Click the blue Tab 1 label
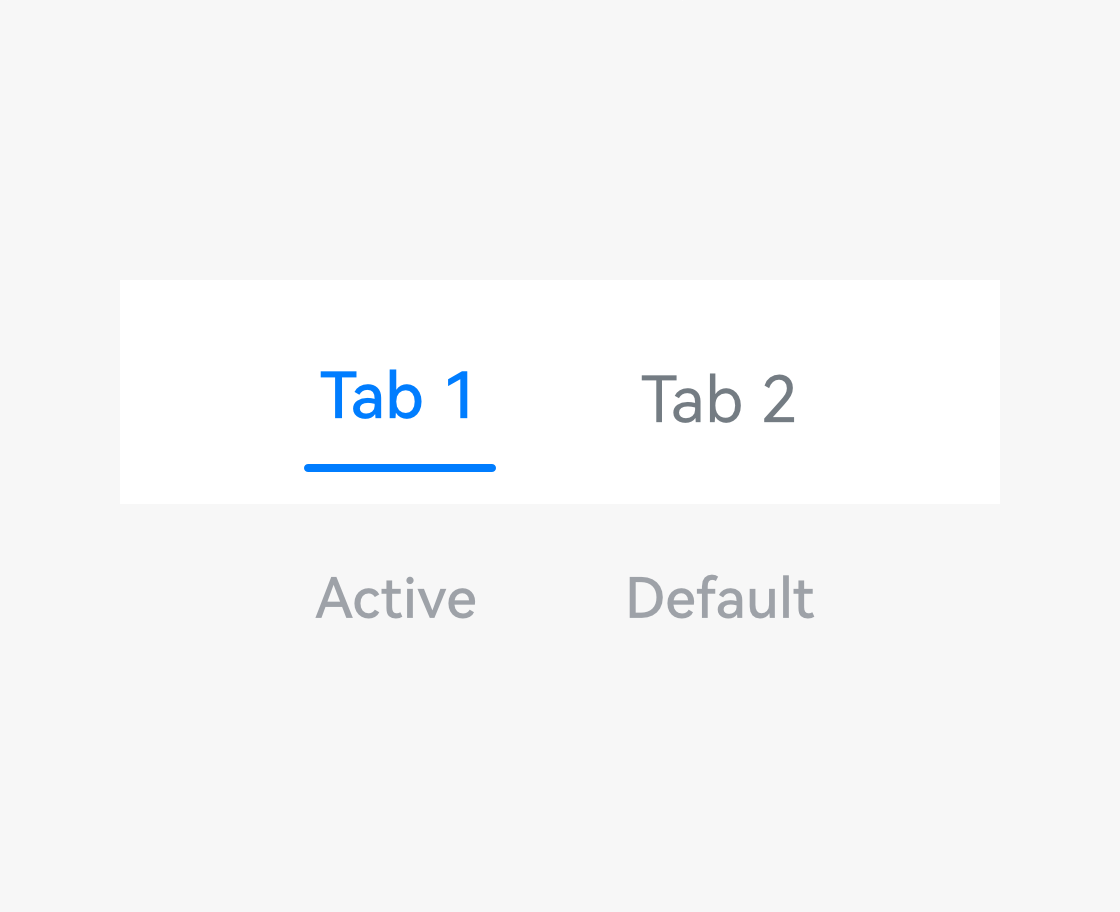Image resolution: width=1120 pixels, height=912 pixels. point(398,396)
